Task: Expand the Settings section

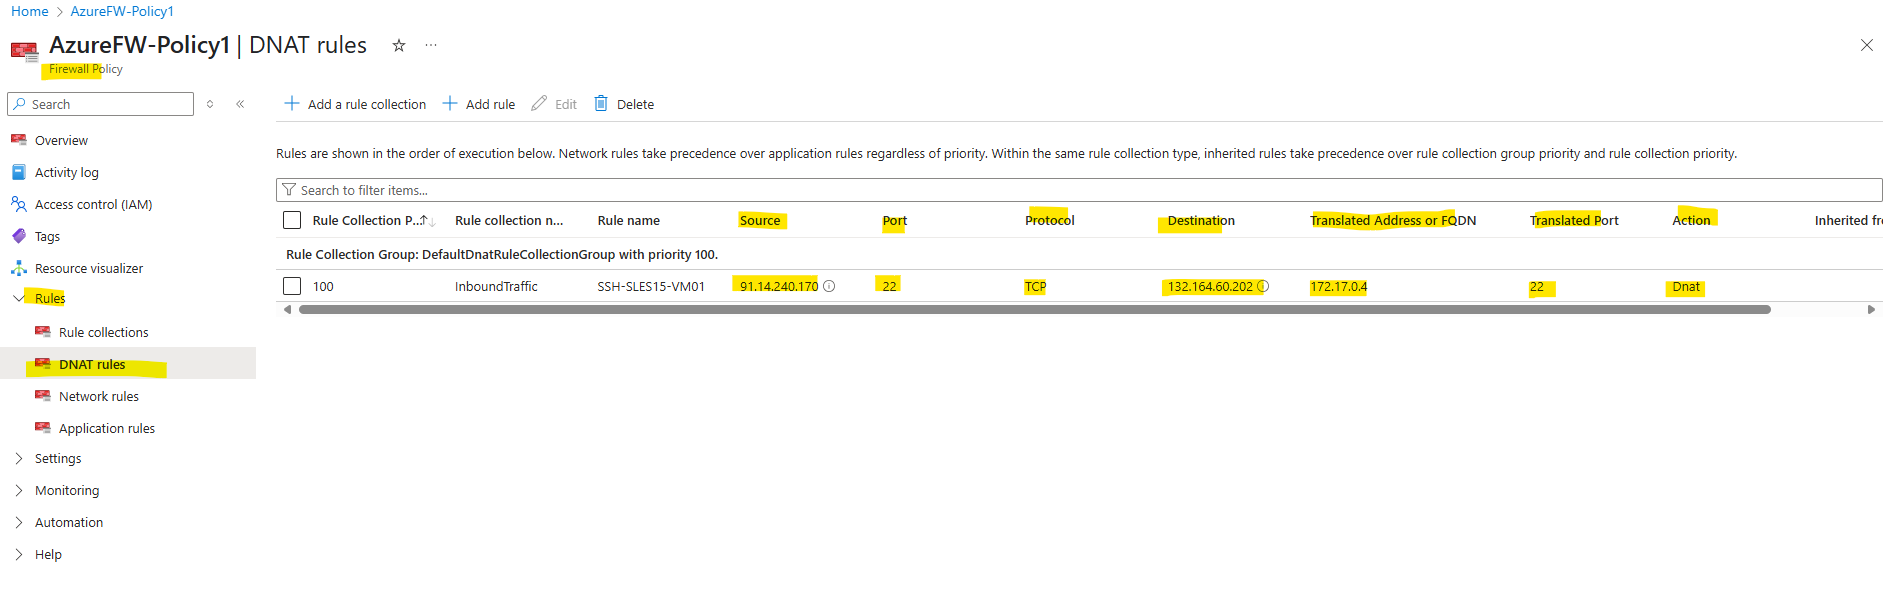Action: [x=19, y=458]
